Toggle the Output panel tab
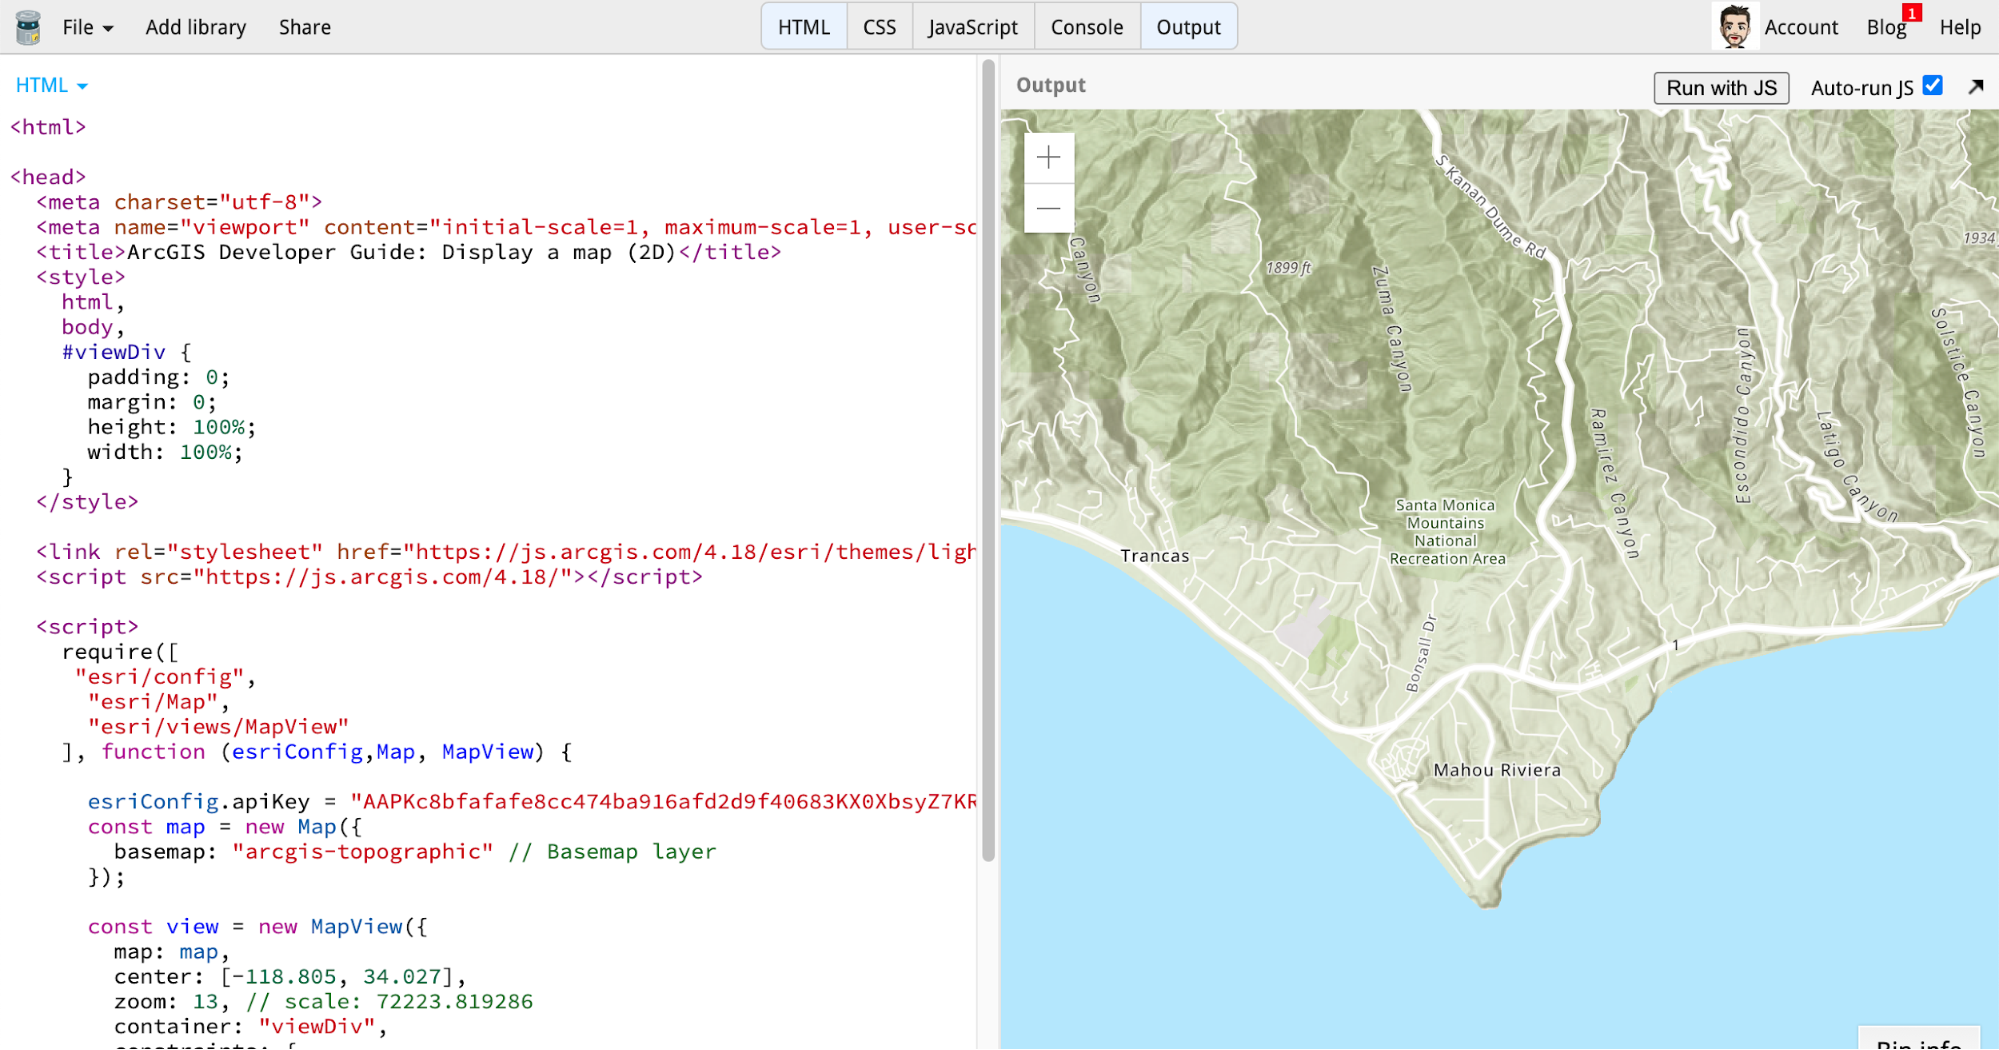 (1189, 27)
